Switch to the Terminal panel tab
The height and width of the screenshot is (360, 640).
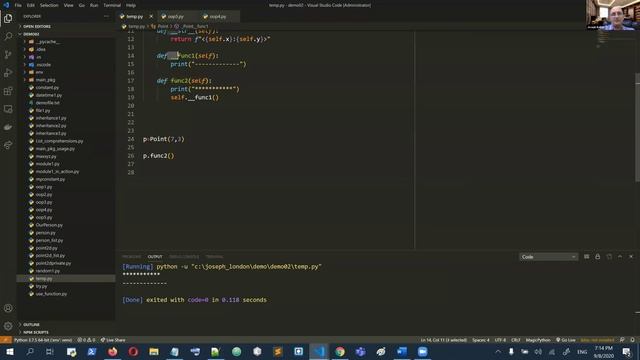point(214,257)
